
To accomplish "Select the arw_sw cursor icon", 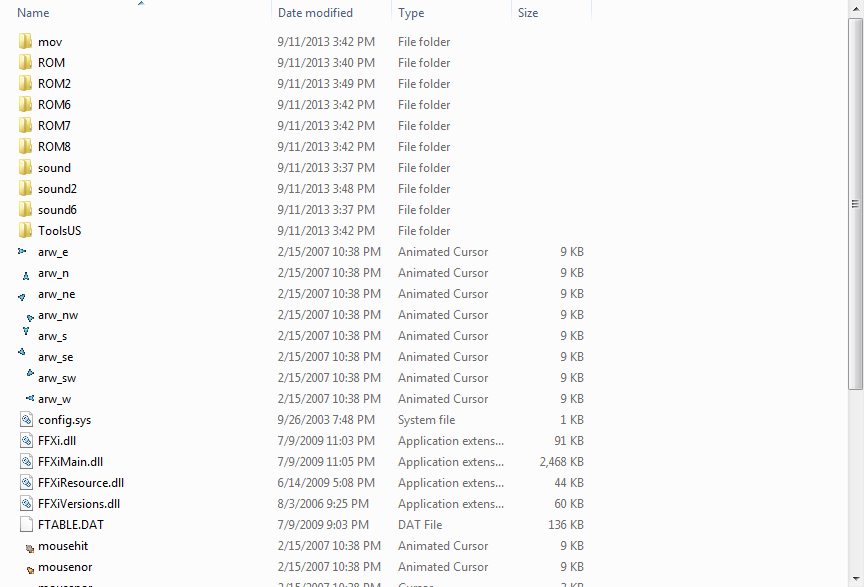I will coord(29,375).
